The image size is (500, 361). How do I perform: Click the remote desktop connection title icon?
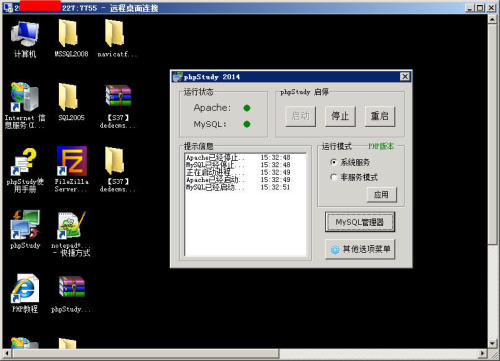click(8, 7)
